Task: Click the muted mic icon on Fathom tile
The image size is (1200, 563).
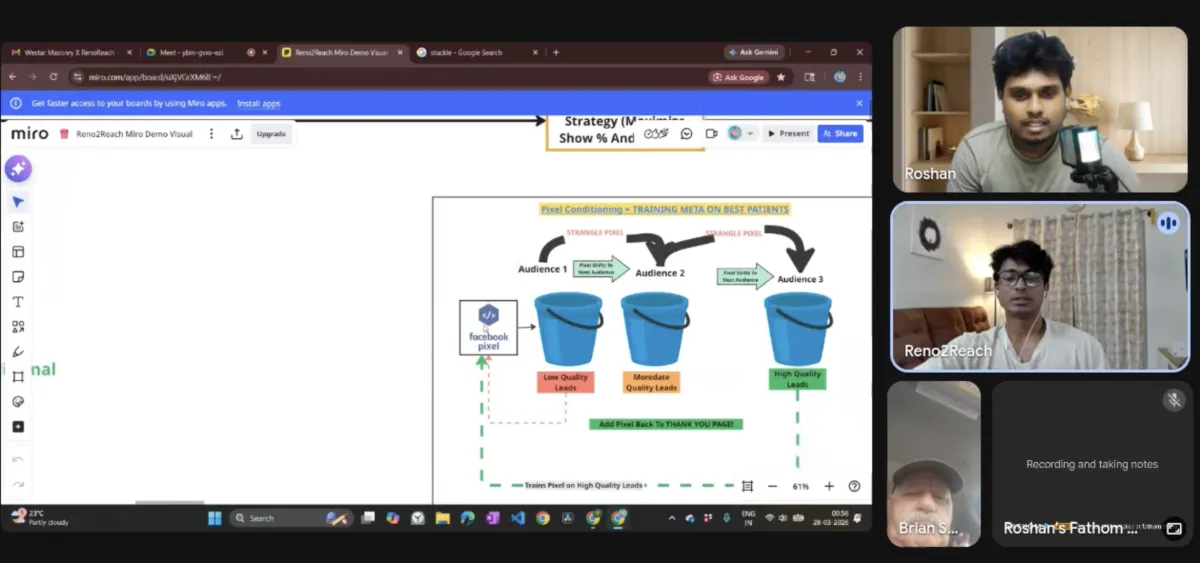Action: pyautogui.click(x=1174, y=400)
